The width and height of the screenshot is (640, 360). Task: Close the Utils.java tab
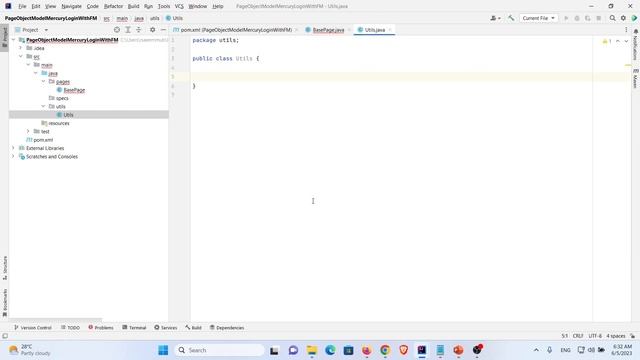pos(390,30)
